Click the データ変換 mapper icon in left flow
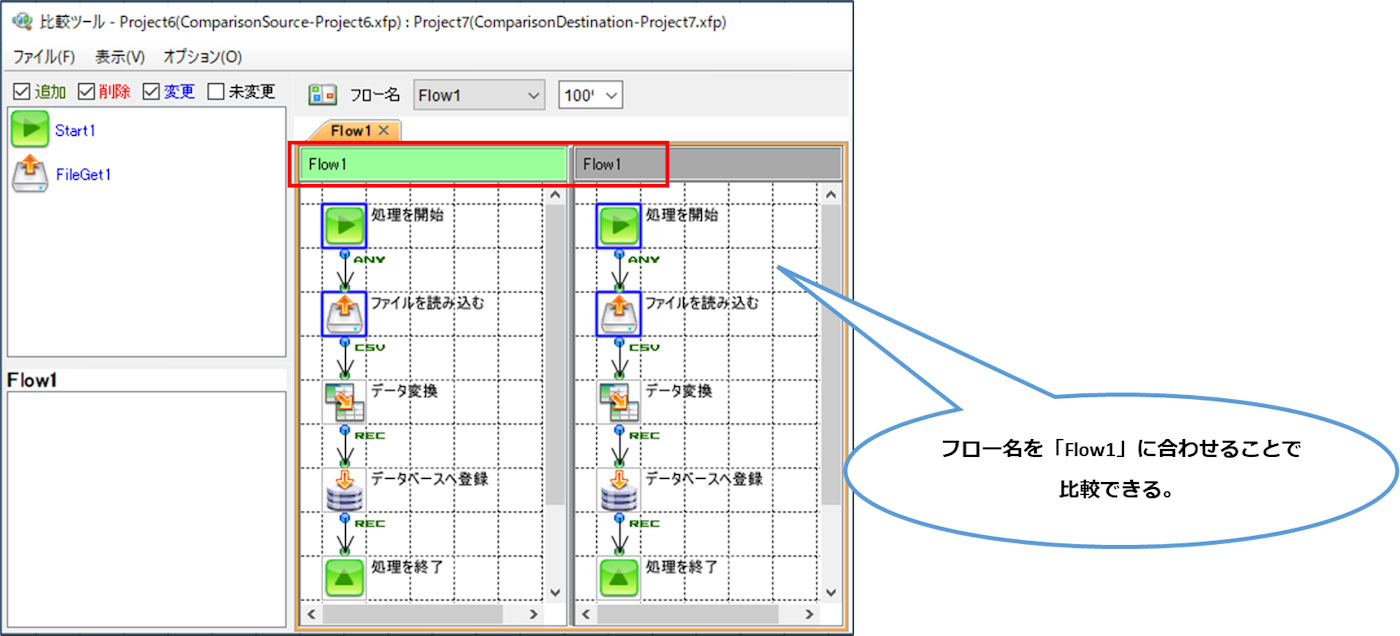Image resolution: width=1400 pixels, height=636 pixels. (344, 401)
